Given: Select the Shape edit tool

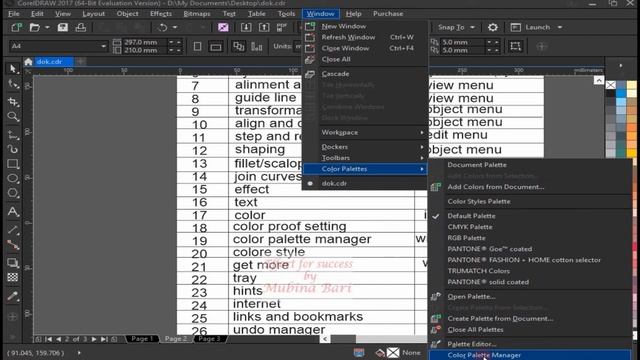Looking at the screenshot, I should [x=13, y=84].
